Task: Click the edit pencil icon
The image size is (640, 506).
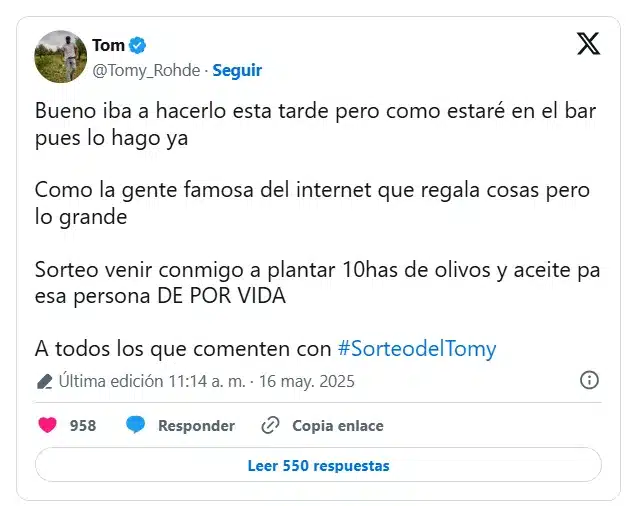Action: point(44,381)
